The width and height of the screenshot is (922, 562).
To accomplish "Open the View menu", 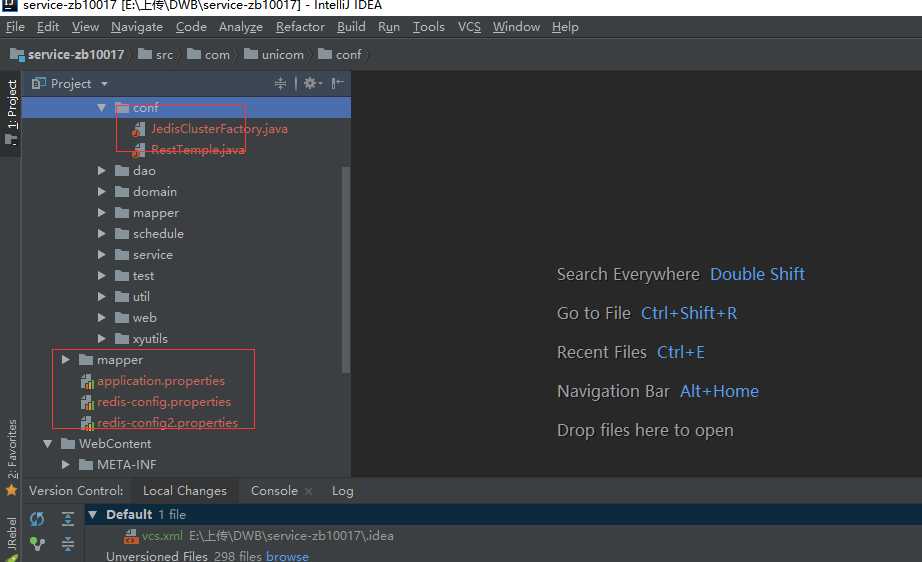I will pyautogui.click(x=85, y=27).
